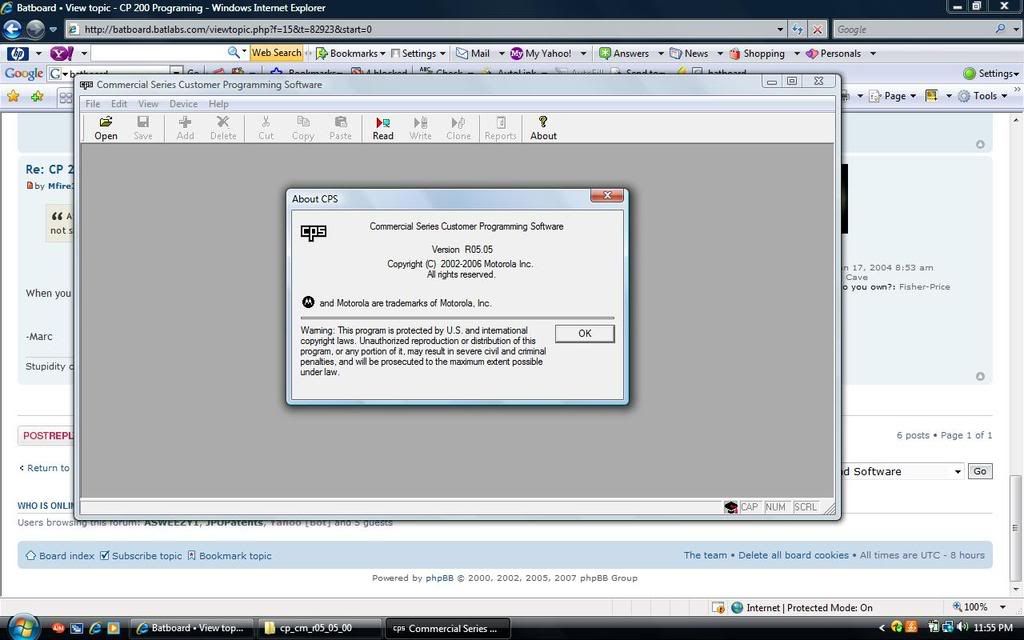Screen dimensions: 1024x640
Task: Click the Windows Start orb
Action: pos(22,628)
